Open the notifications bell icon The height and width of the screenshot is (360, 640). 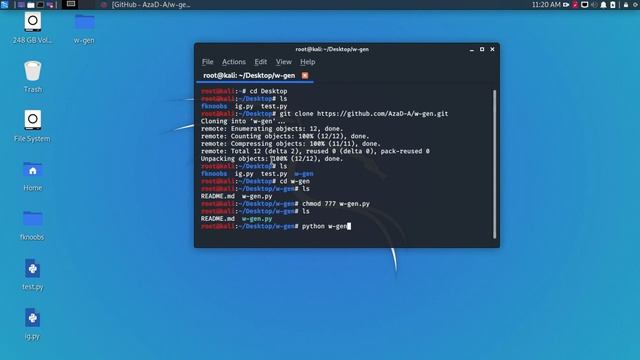coord(603,5)
